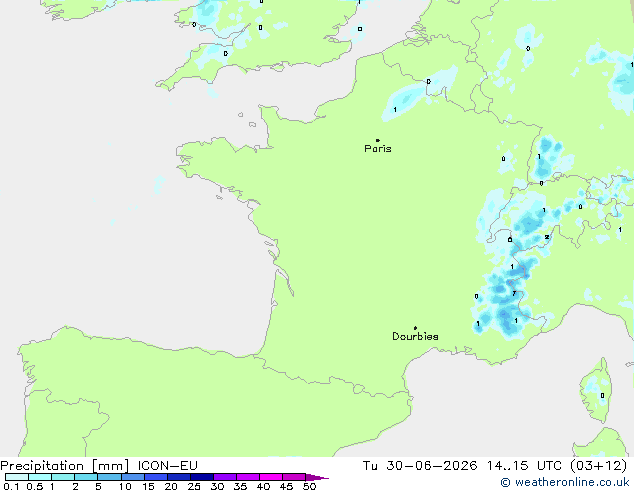Select the 35 to 40 mm legend swatch
Screen dimensions: 634x490
pyautogui.click(x=248, y=477)
